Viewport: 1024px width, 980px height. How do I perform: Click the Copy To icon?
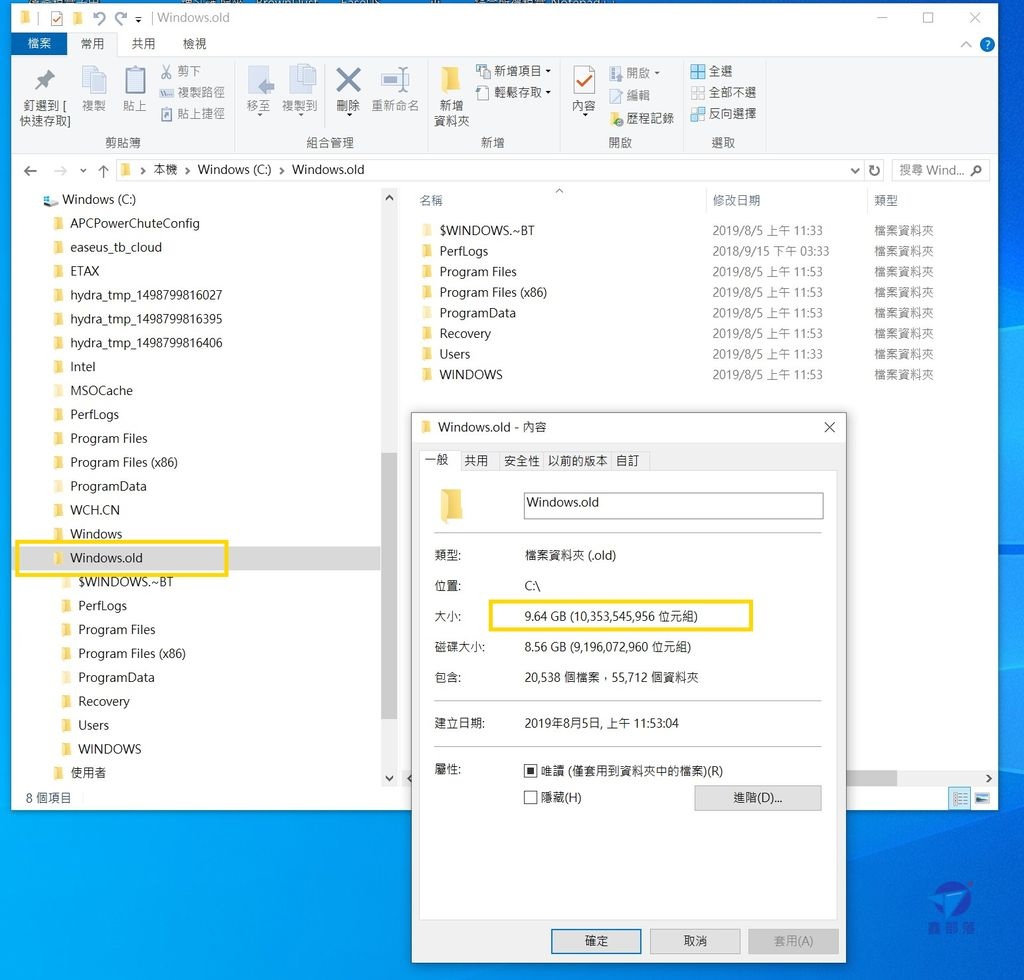click(300, 81)
